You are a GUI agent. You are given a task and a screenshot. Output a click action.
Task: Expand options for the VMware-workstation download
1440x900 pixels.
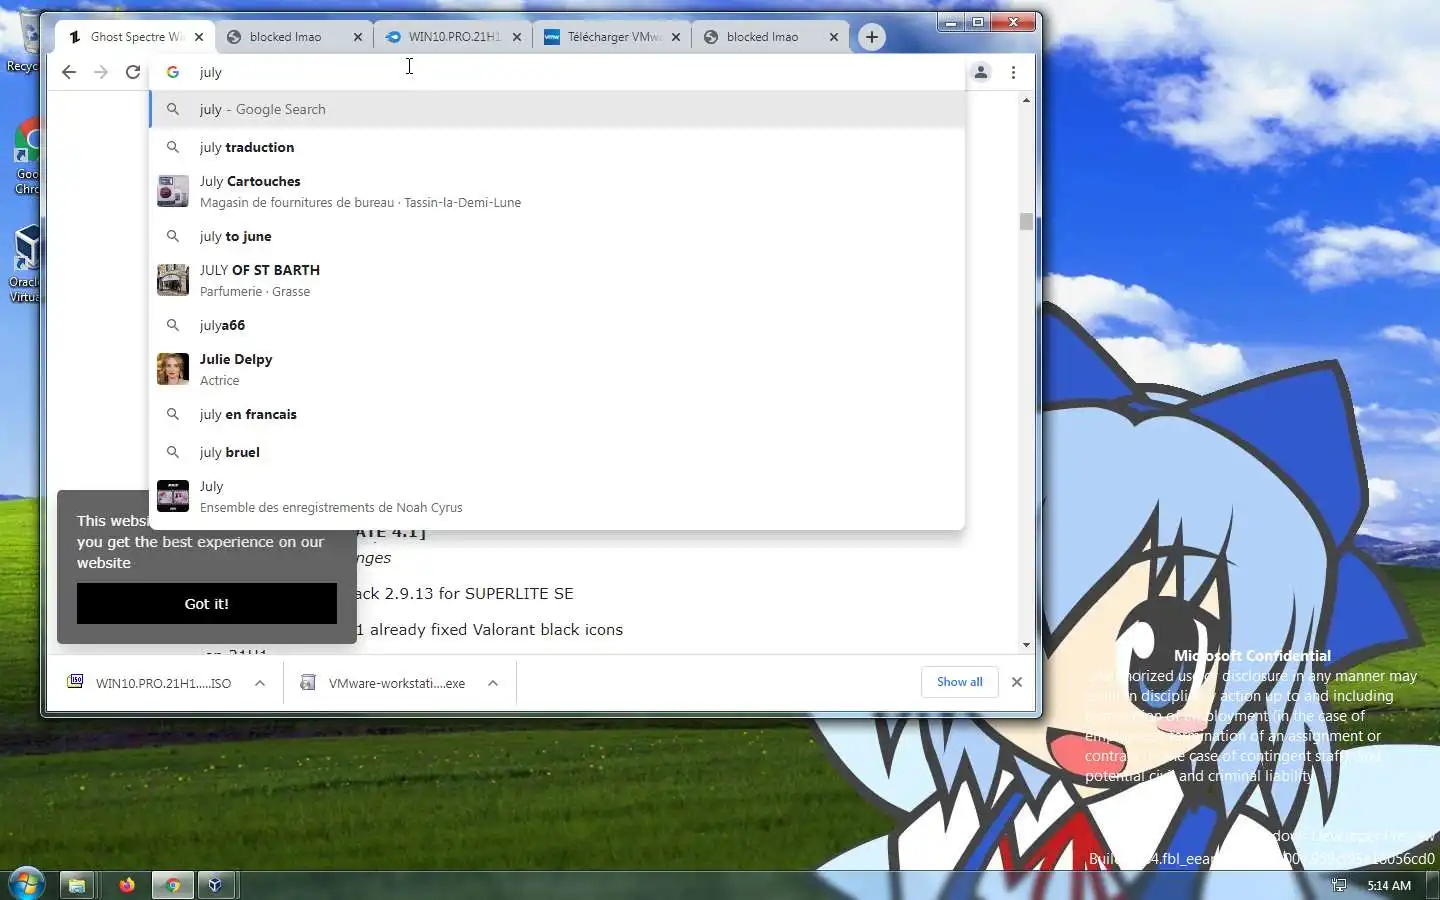click(493, 683)
